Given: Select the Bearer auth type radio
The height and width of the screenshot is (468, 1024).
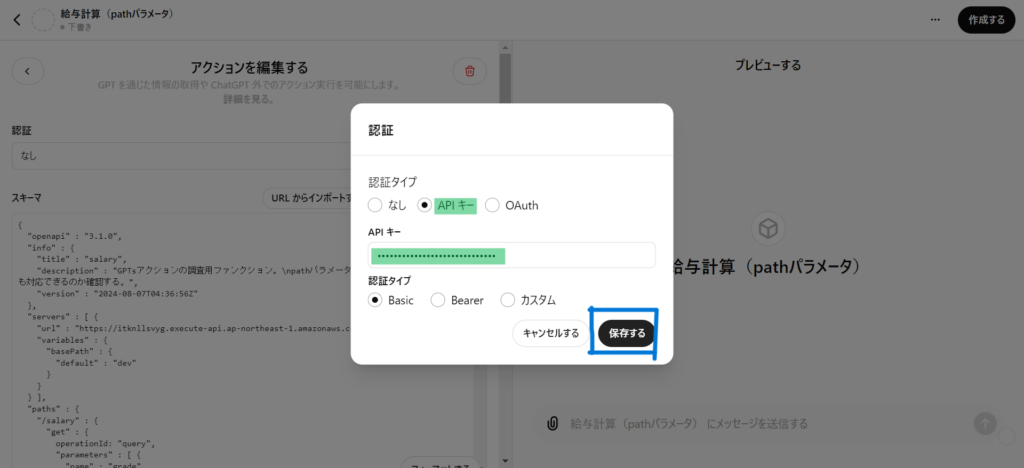Looking at the screenshot, I should pyautogui.click(x=438, y=300).
